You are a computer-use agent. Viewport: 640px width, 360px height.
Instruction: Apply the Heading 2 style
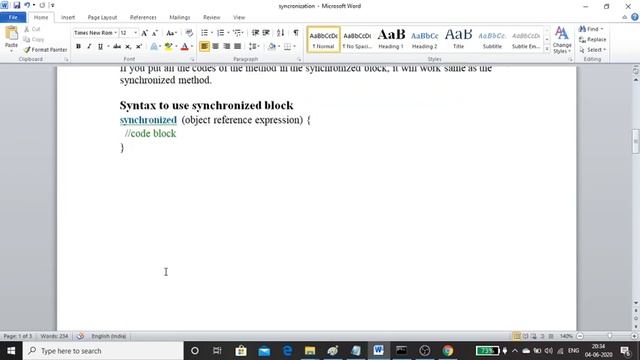(x=424, y=39)
